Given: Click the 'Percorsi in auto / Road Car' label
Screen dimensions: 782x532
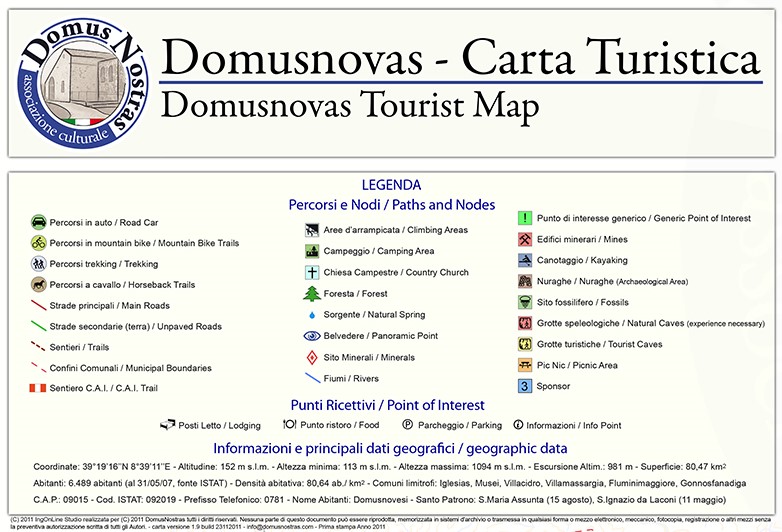Looking at the screenshot, I should [x=104, y=223].
